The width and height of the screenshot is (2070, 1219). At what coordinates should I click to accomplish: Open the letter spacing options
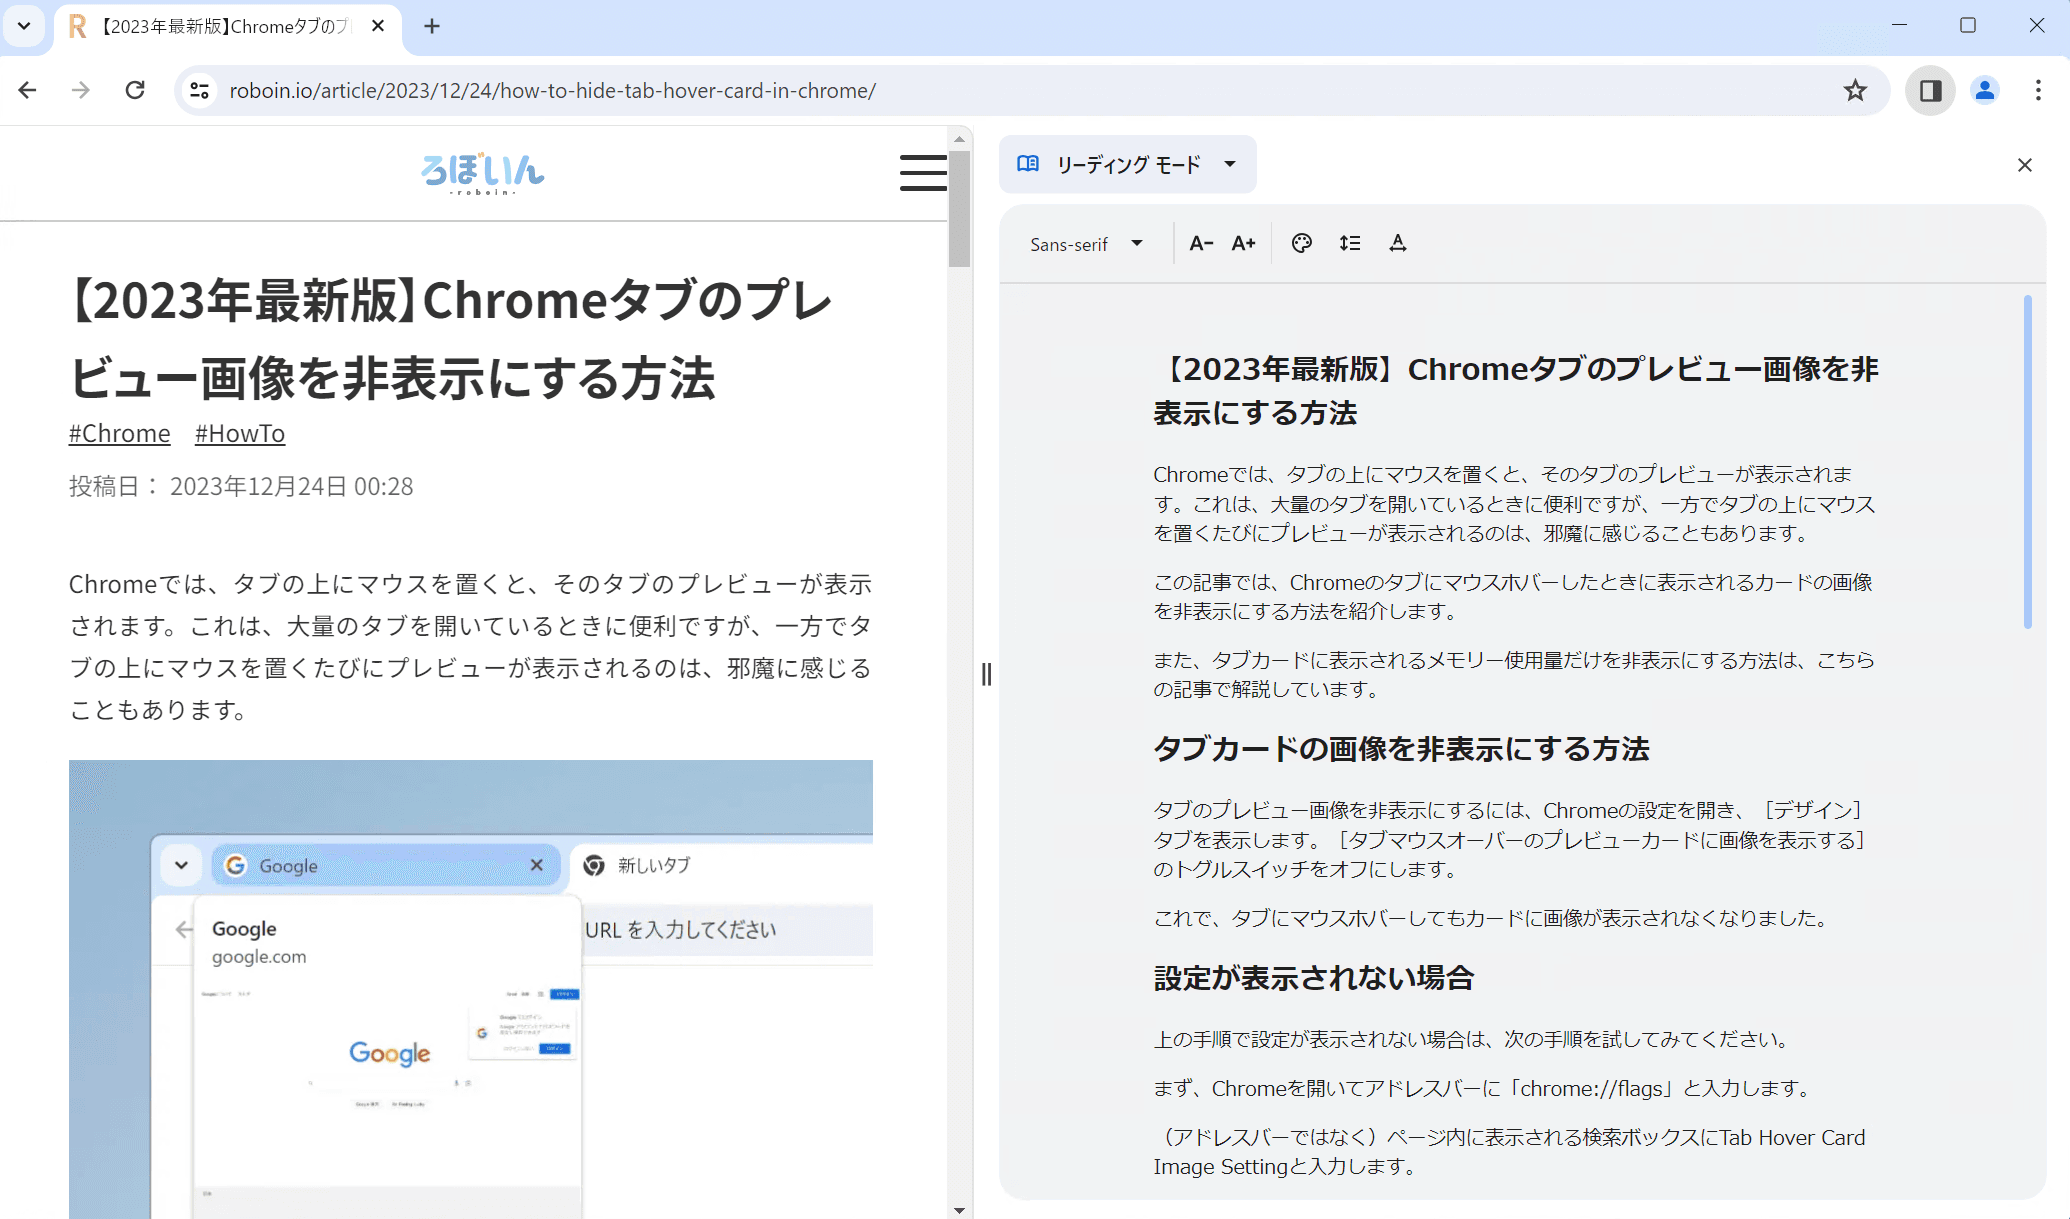[1397, 243]
